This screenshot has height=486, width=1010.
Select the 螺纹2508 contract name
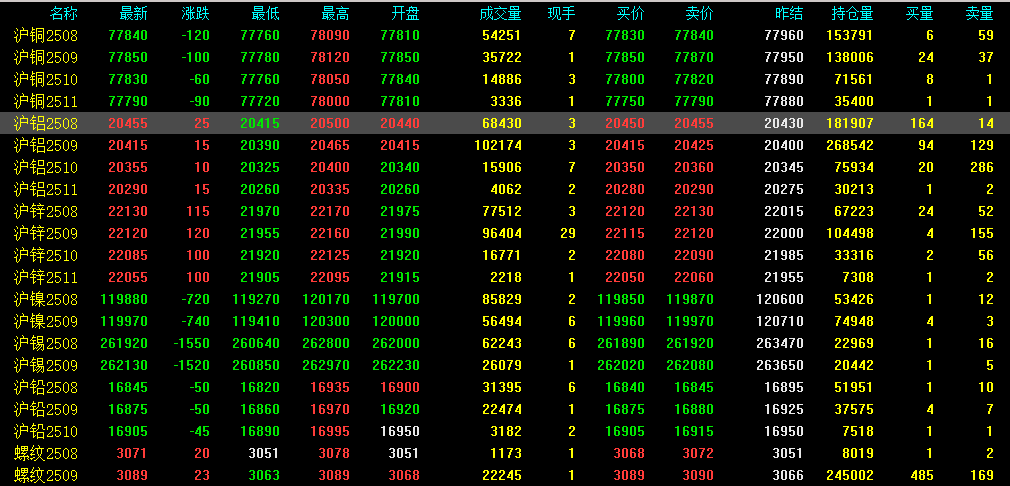(46, 453)
